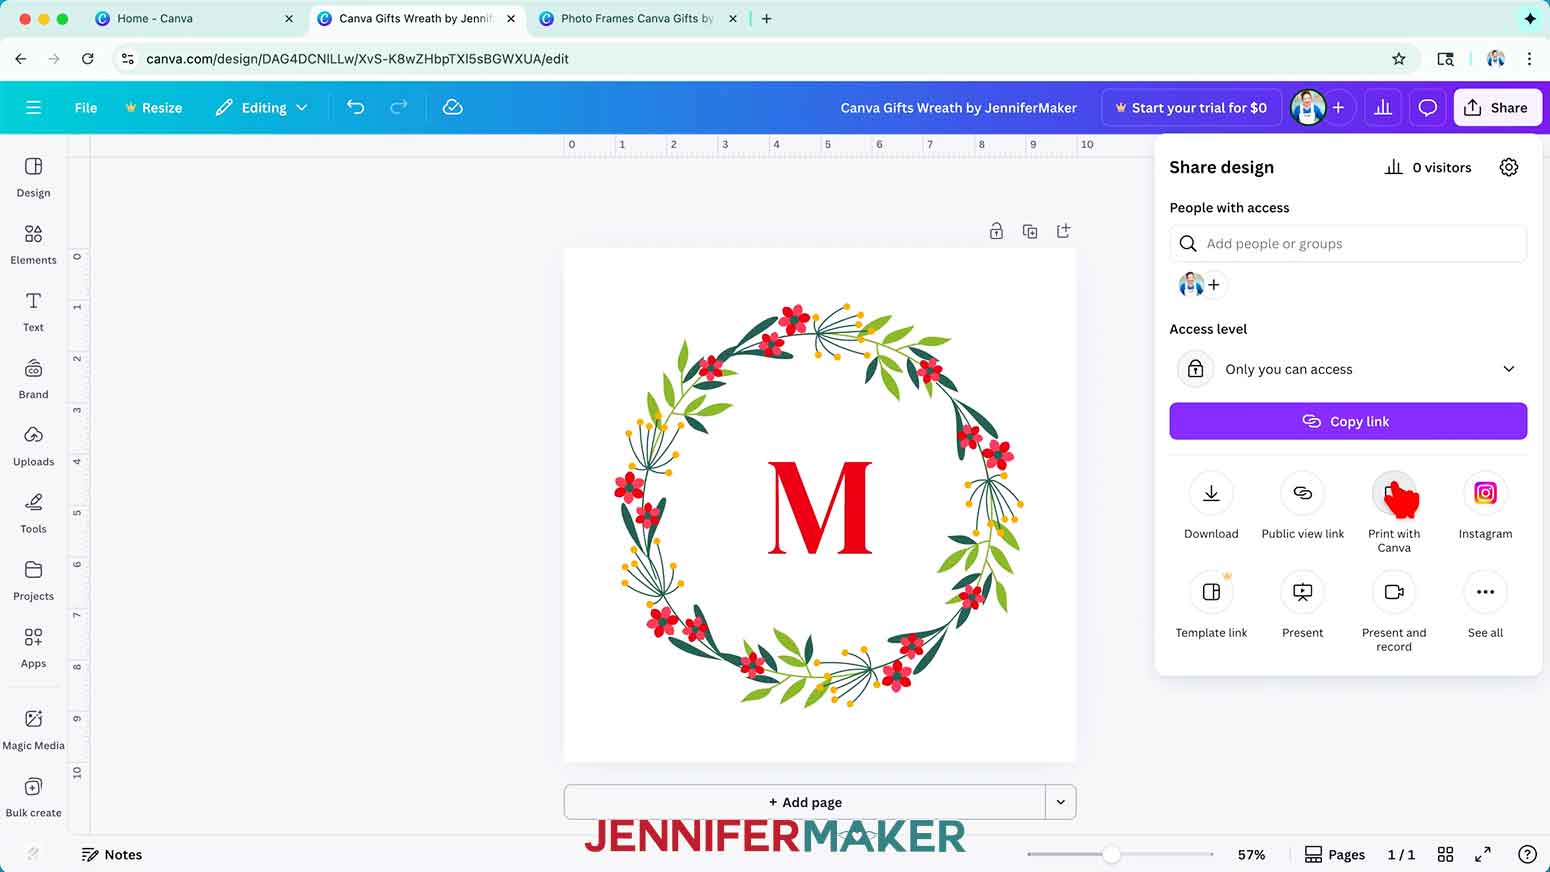Viewport: 1550px width, 872px height.
Task: Click the cloud save status icon
Action: pyautogui.click(x=453, y=107)
